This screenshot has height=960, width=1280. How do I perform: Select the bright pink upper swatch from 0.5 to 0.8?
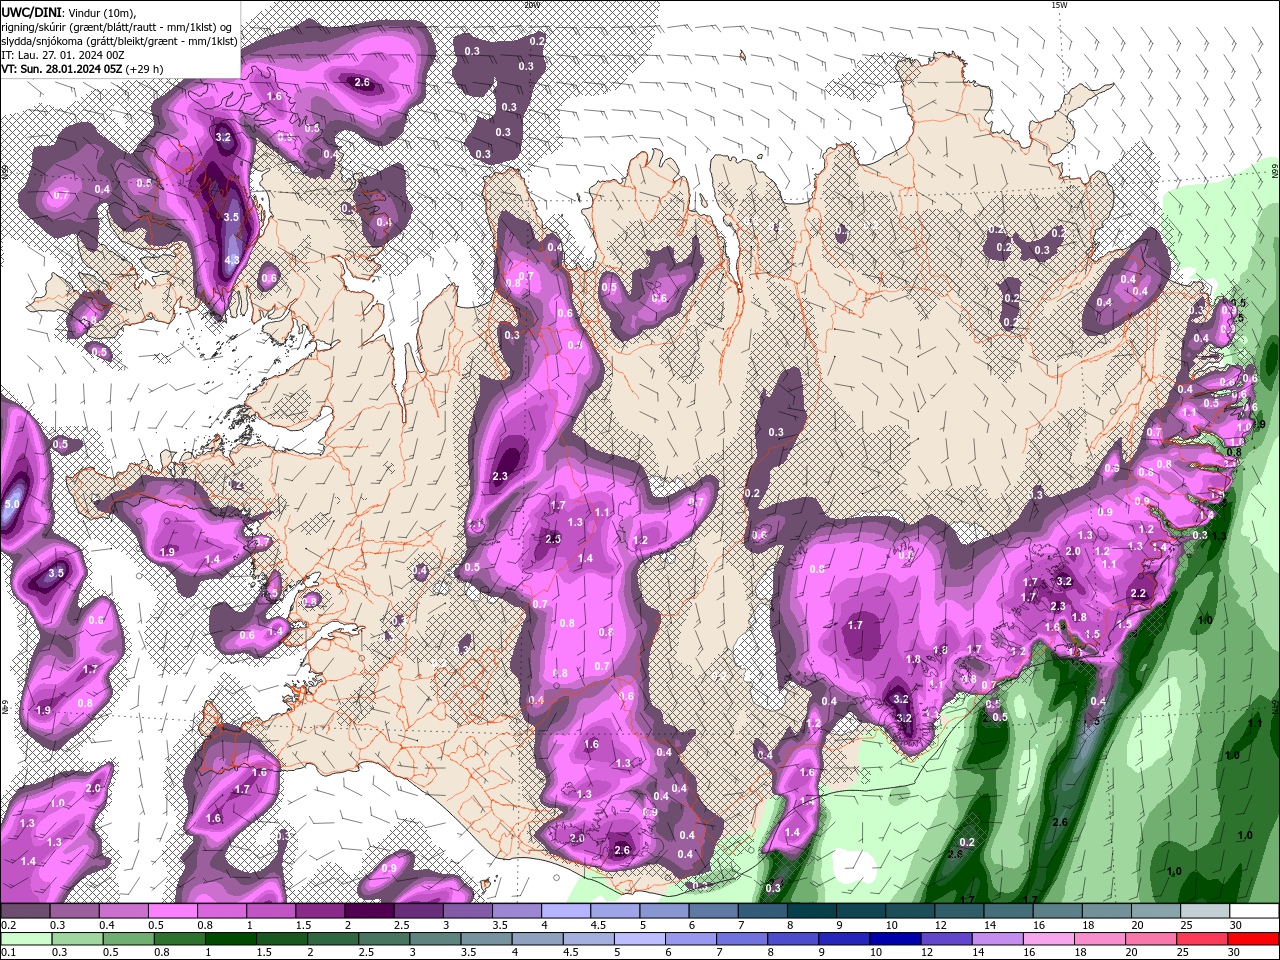tap(172, 911)
